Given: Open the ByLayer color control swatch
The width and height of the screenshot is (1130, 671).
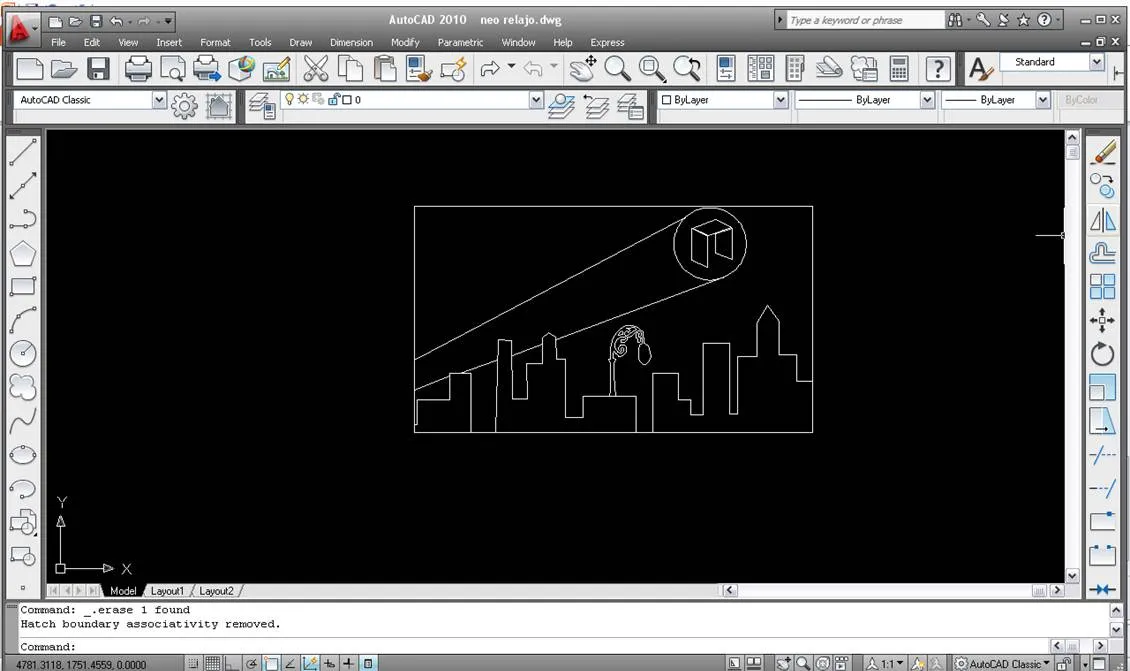Looking at the screenshot, I should click(x=723, y=100).
